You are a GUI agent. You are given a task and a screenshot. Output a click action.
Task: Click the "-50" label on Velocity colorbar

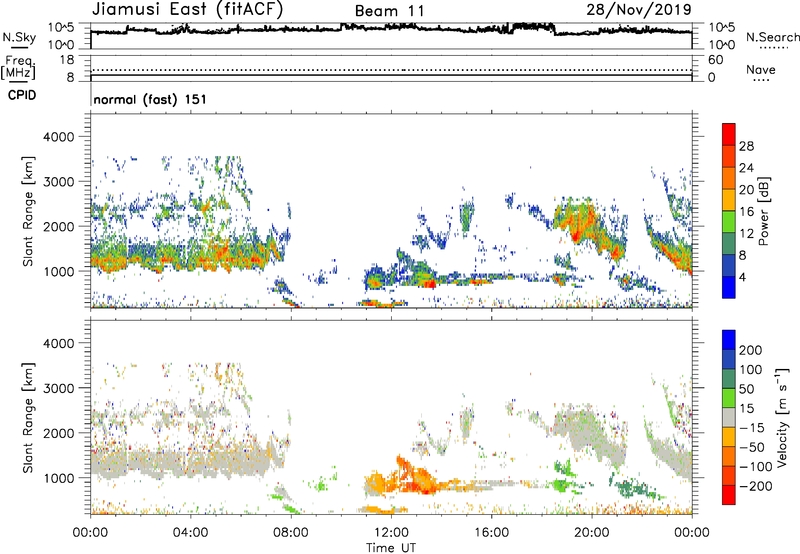click(x=752, y=447)
